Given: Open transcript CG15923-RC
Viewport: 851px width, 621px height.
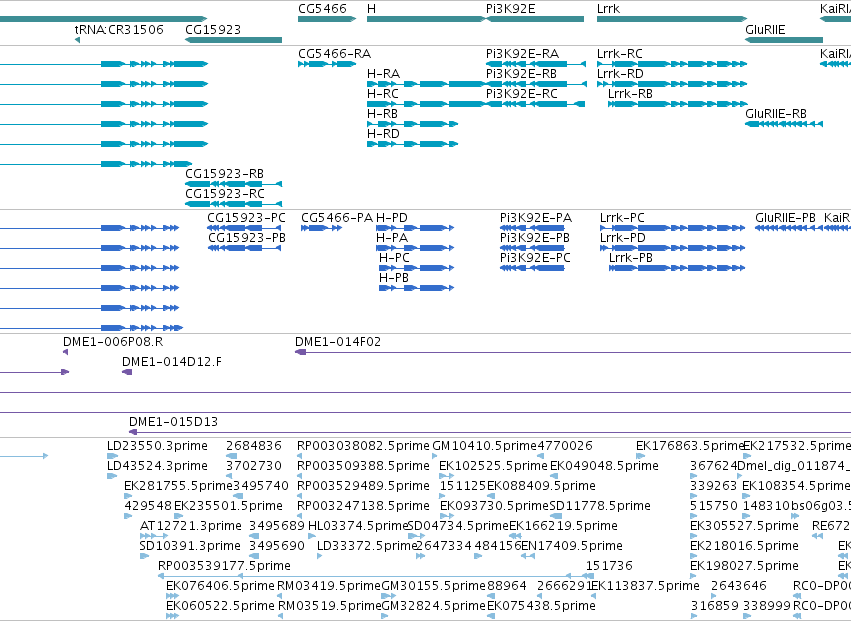Looking at the screenshot, I should pyautogui.click(x=233, y=204).
